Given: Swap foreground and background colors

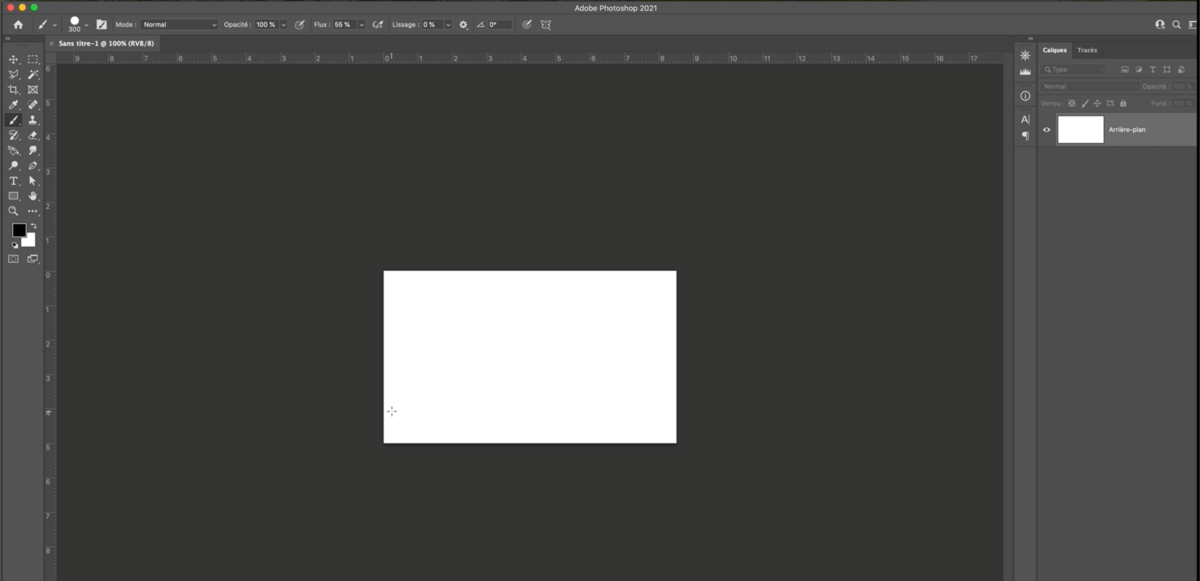Looking at the screenshot, I should (x=33, y=226).
